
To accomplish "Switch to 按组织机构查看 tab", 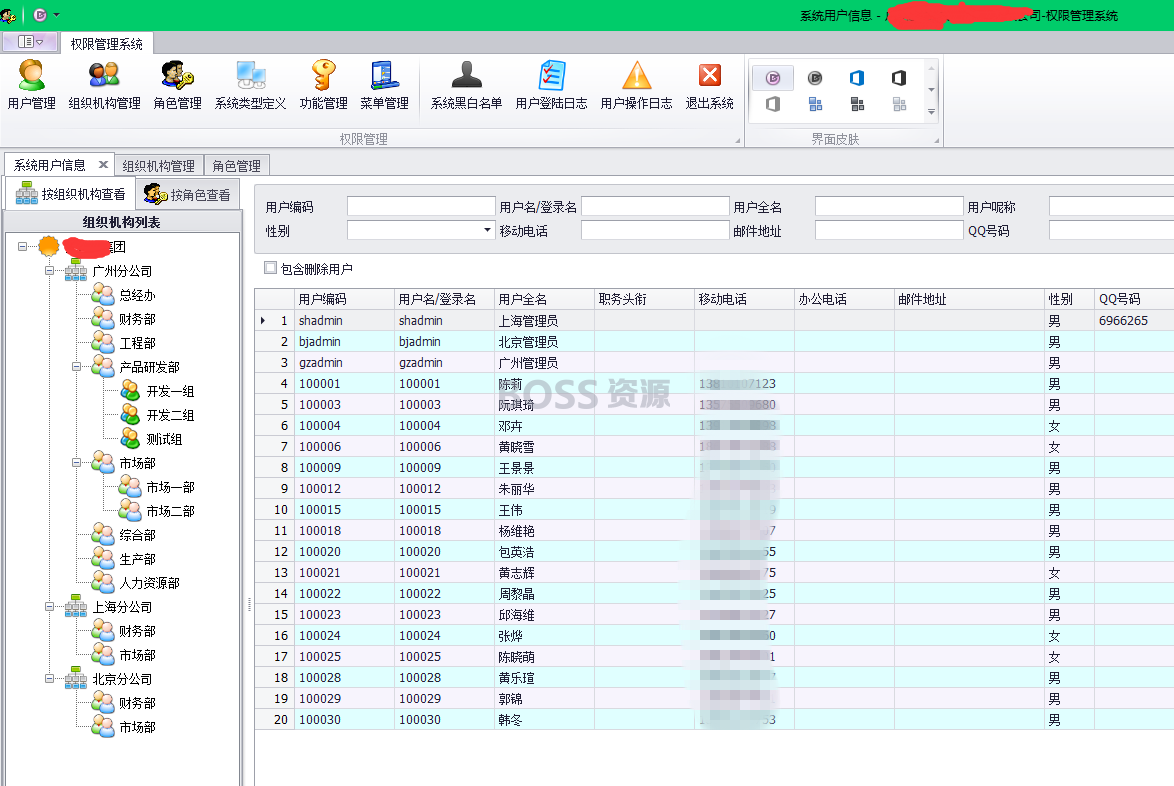I will click(70, 194).
